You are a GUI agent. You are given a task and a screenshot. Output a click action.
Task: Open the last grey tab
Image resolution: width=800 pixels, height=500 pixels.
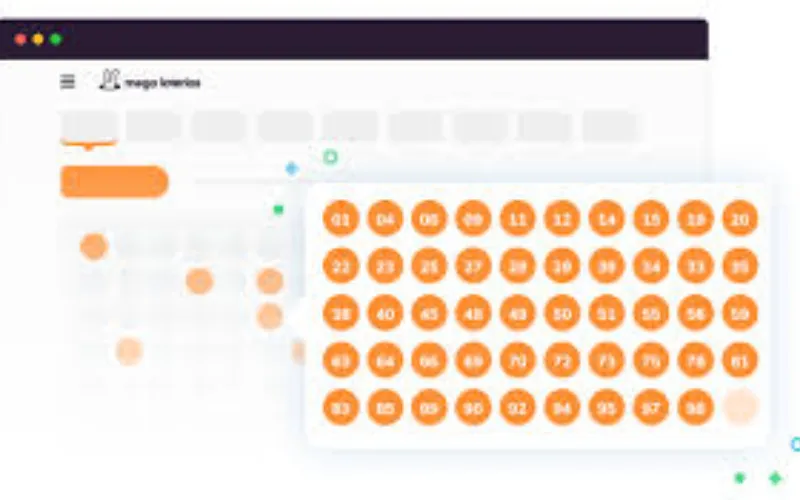[x=610, y=127]
